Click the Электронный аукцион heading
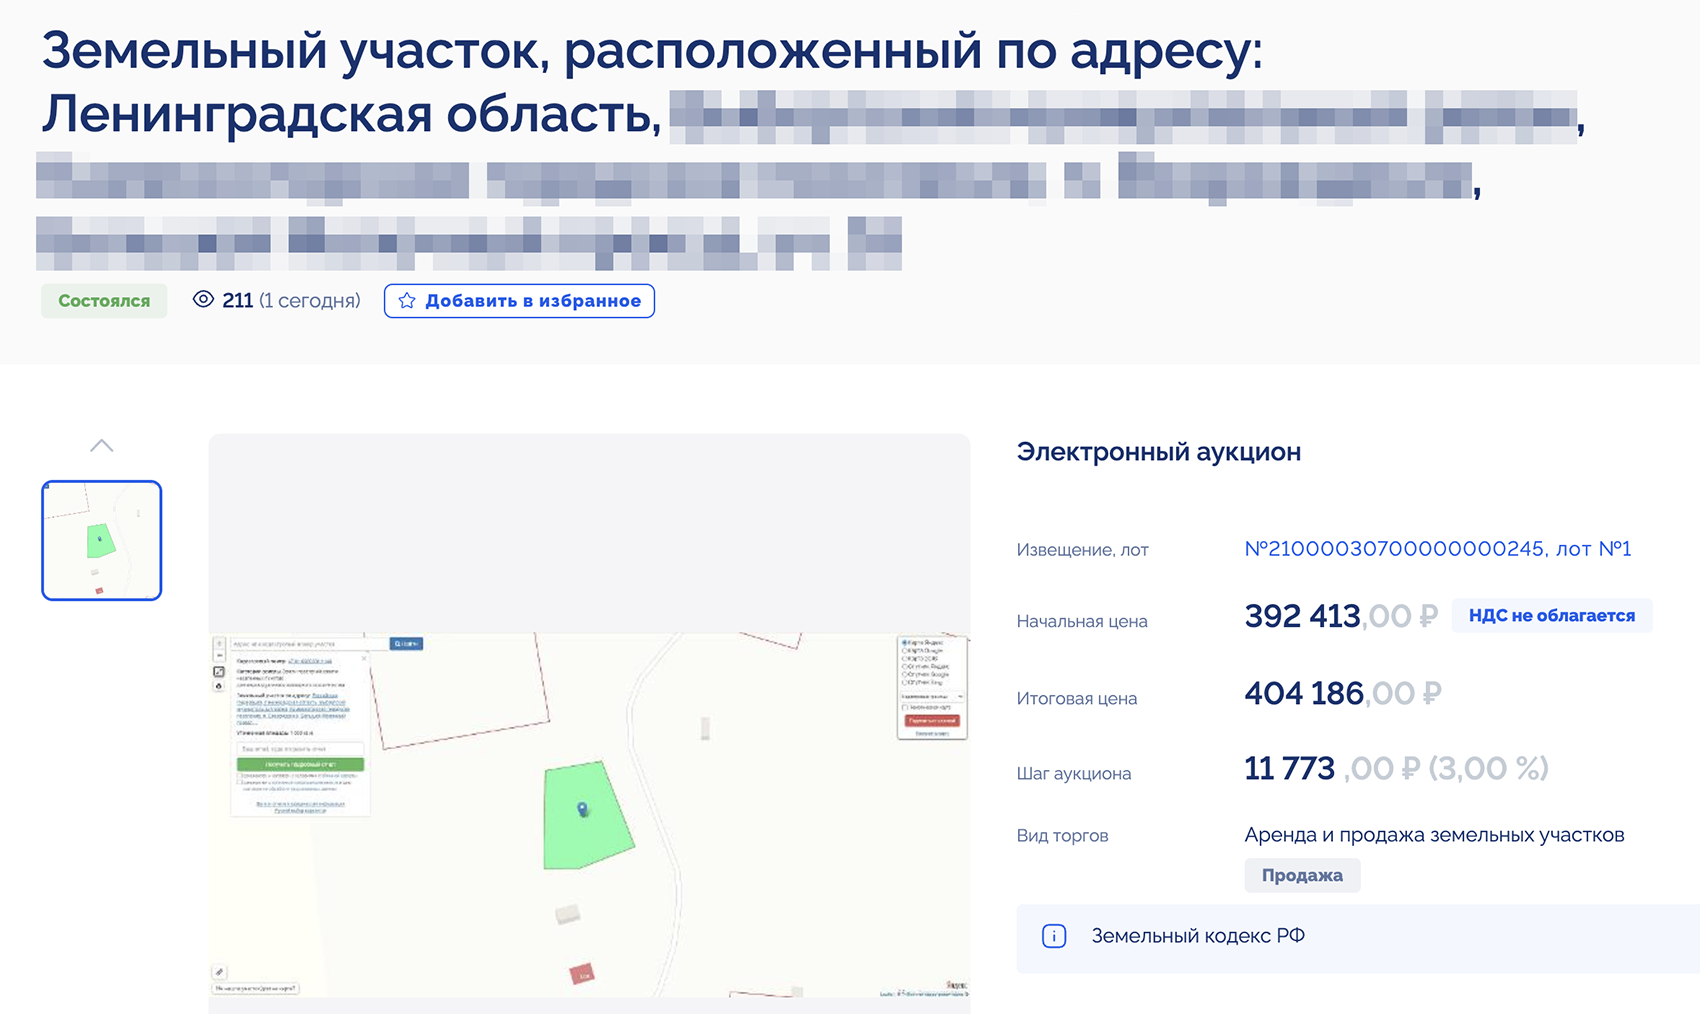 [1158, 452]
